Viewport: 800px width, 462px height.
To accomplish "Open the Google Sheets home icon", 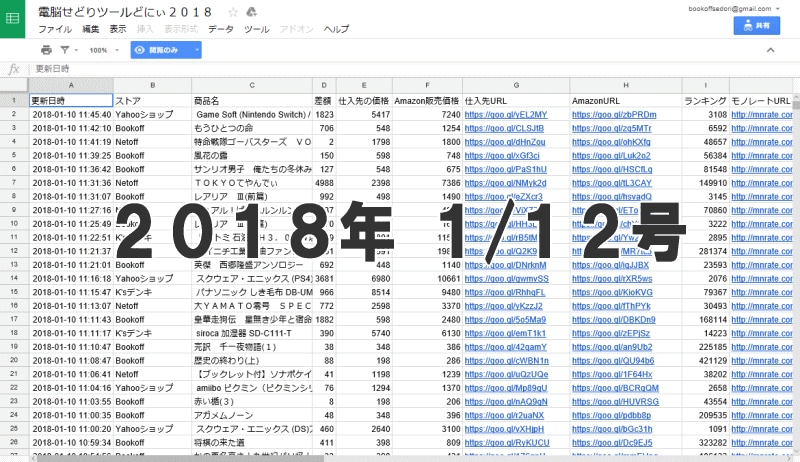I will [x=12, y=19].
